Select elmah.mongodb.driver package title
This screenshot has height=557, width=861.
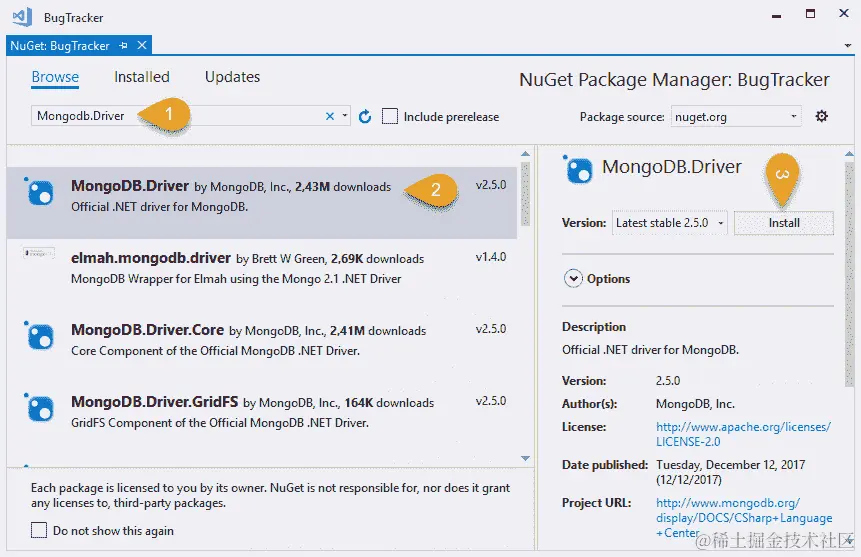click(150, 258)
